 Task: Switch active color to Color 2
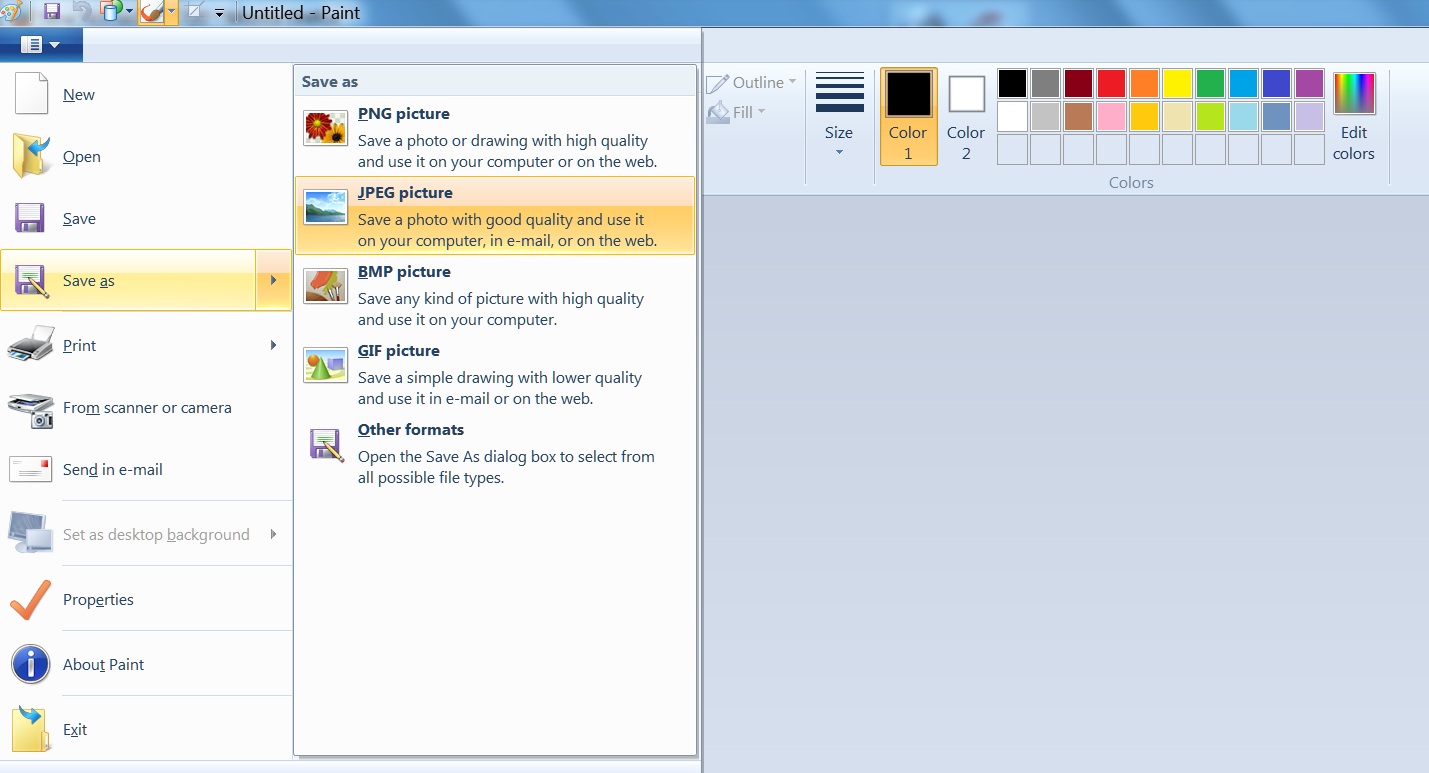[x=966, y=116]
